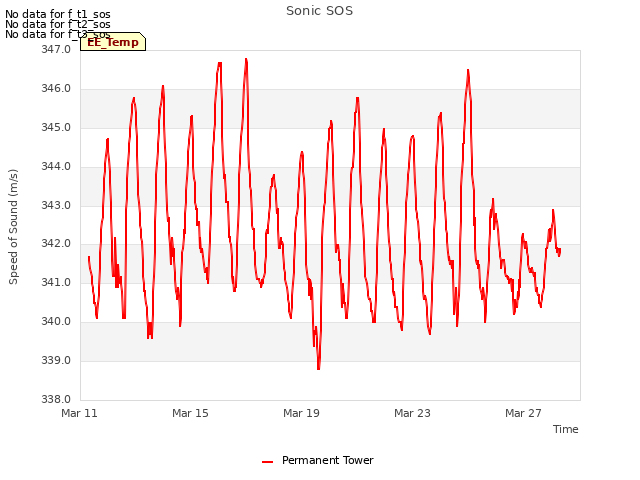Click the 341.0 y-axis value
Viewport: 640px width, 480px height.
pos(56,282)
